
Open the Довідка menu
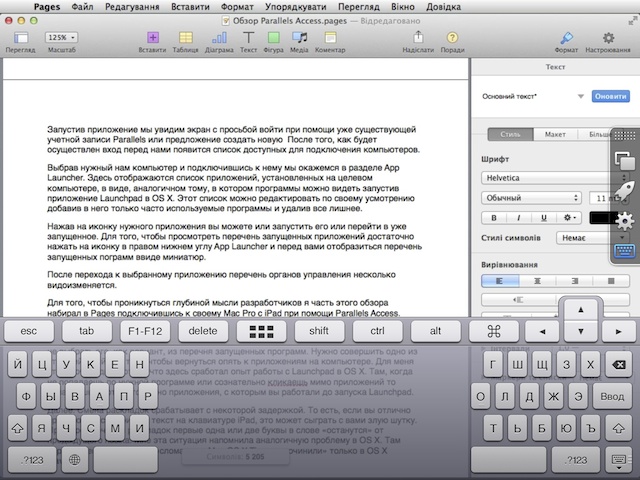point(443,7)
